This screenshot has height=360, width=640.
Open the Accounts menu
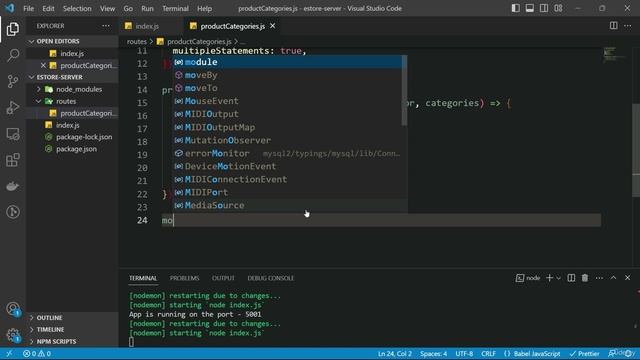point(13,309)
